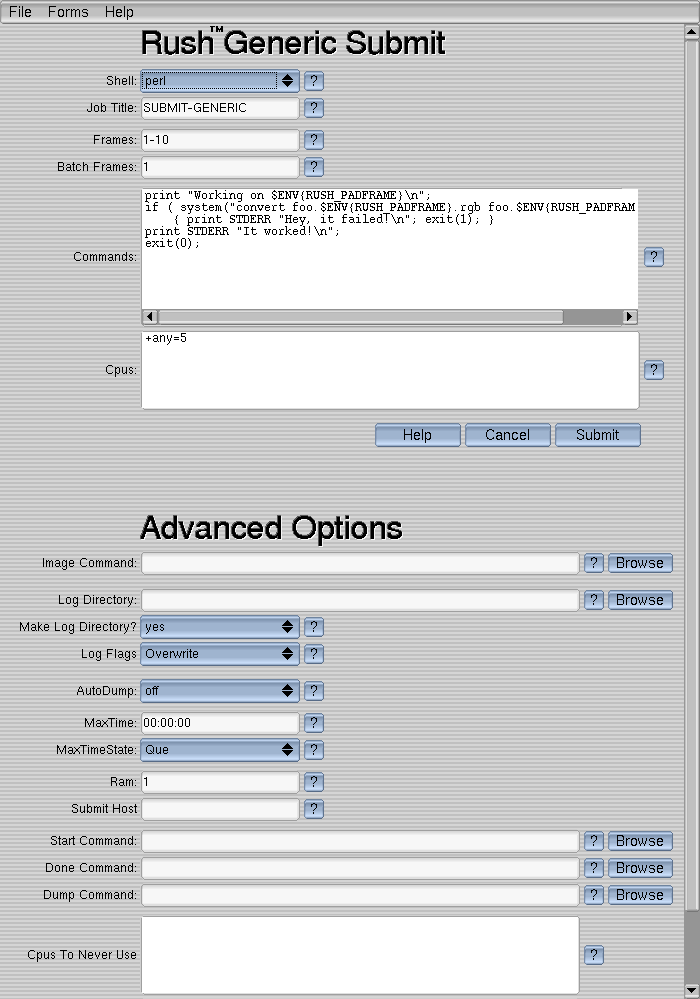Expand the AutoDump dropdown
This screenshot has height=999, width=700.
coord(220,691)
